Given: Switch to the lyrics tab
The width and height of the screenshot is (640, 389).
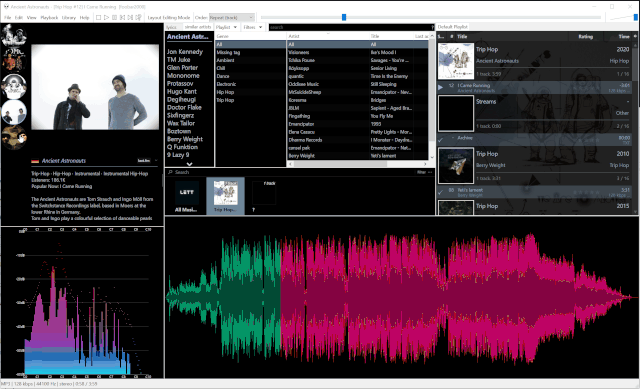Looking at the screenshot, I should pyautogui.click(x=171, y=27).
